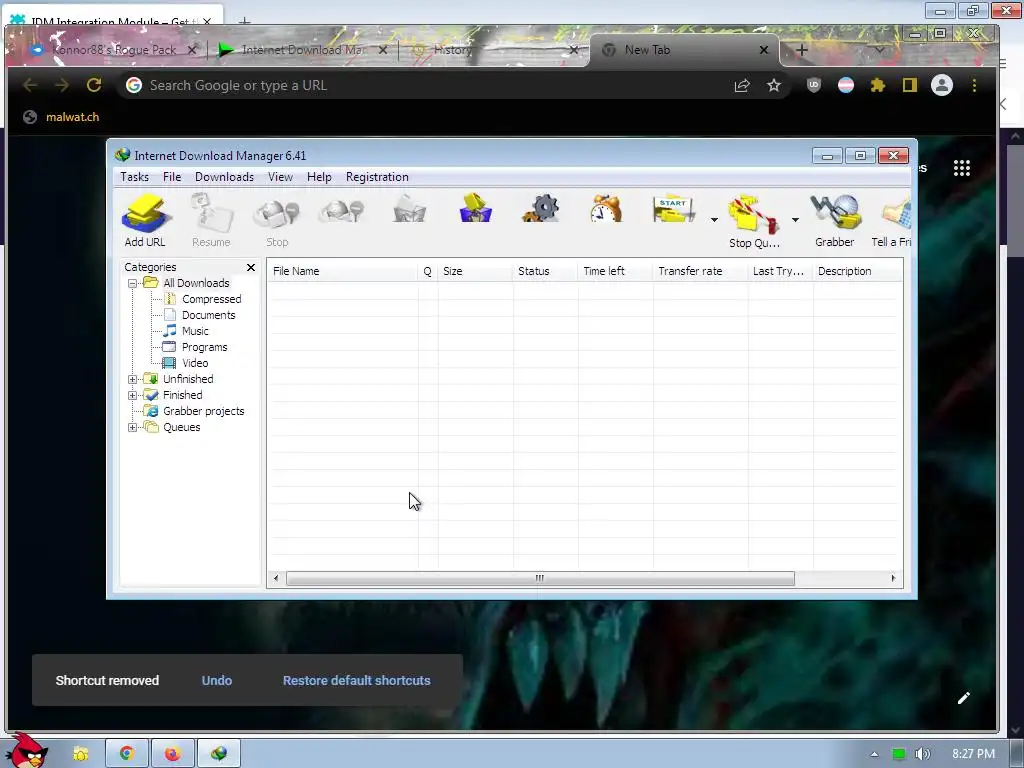Image resolution: width=1024 pixels, height=768 pixels.
Task: Open the Tasks menu
Action: click(135, 177)
